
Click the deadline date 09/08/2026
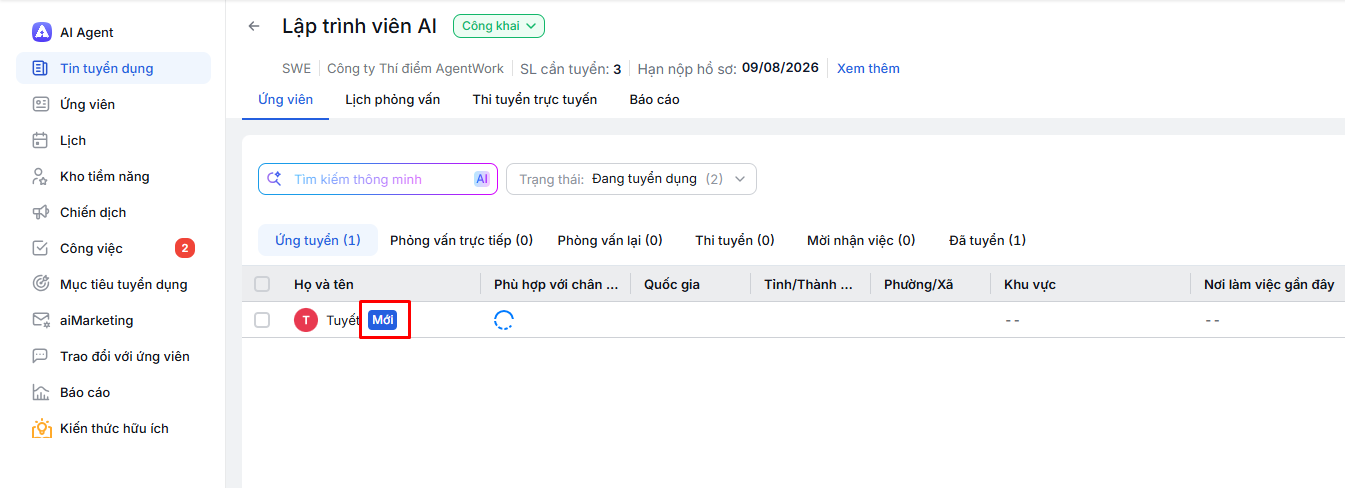coord(780,68)
